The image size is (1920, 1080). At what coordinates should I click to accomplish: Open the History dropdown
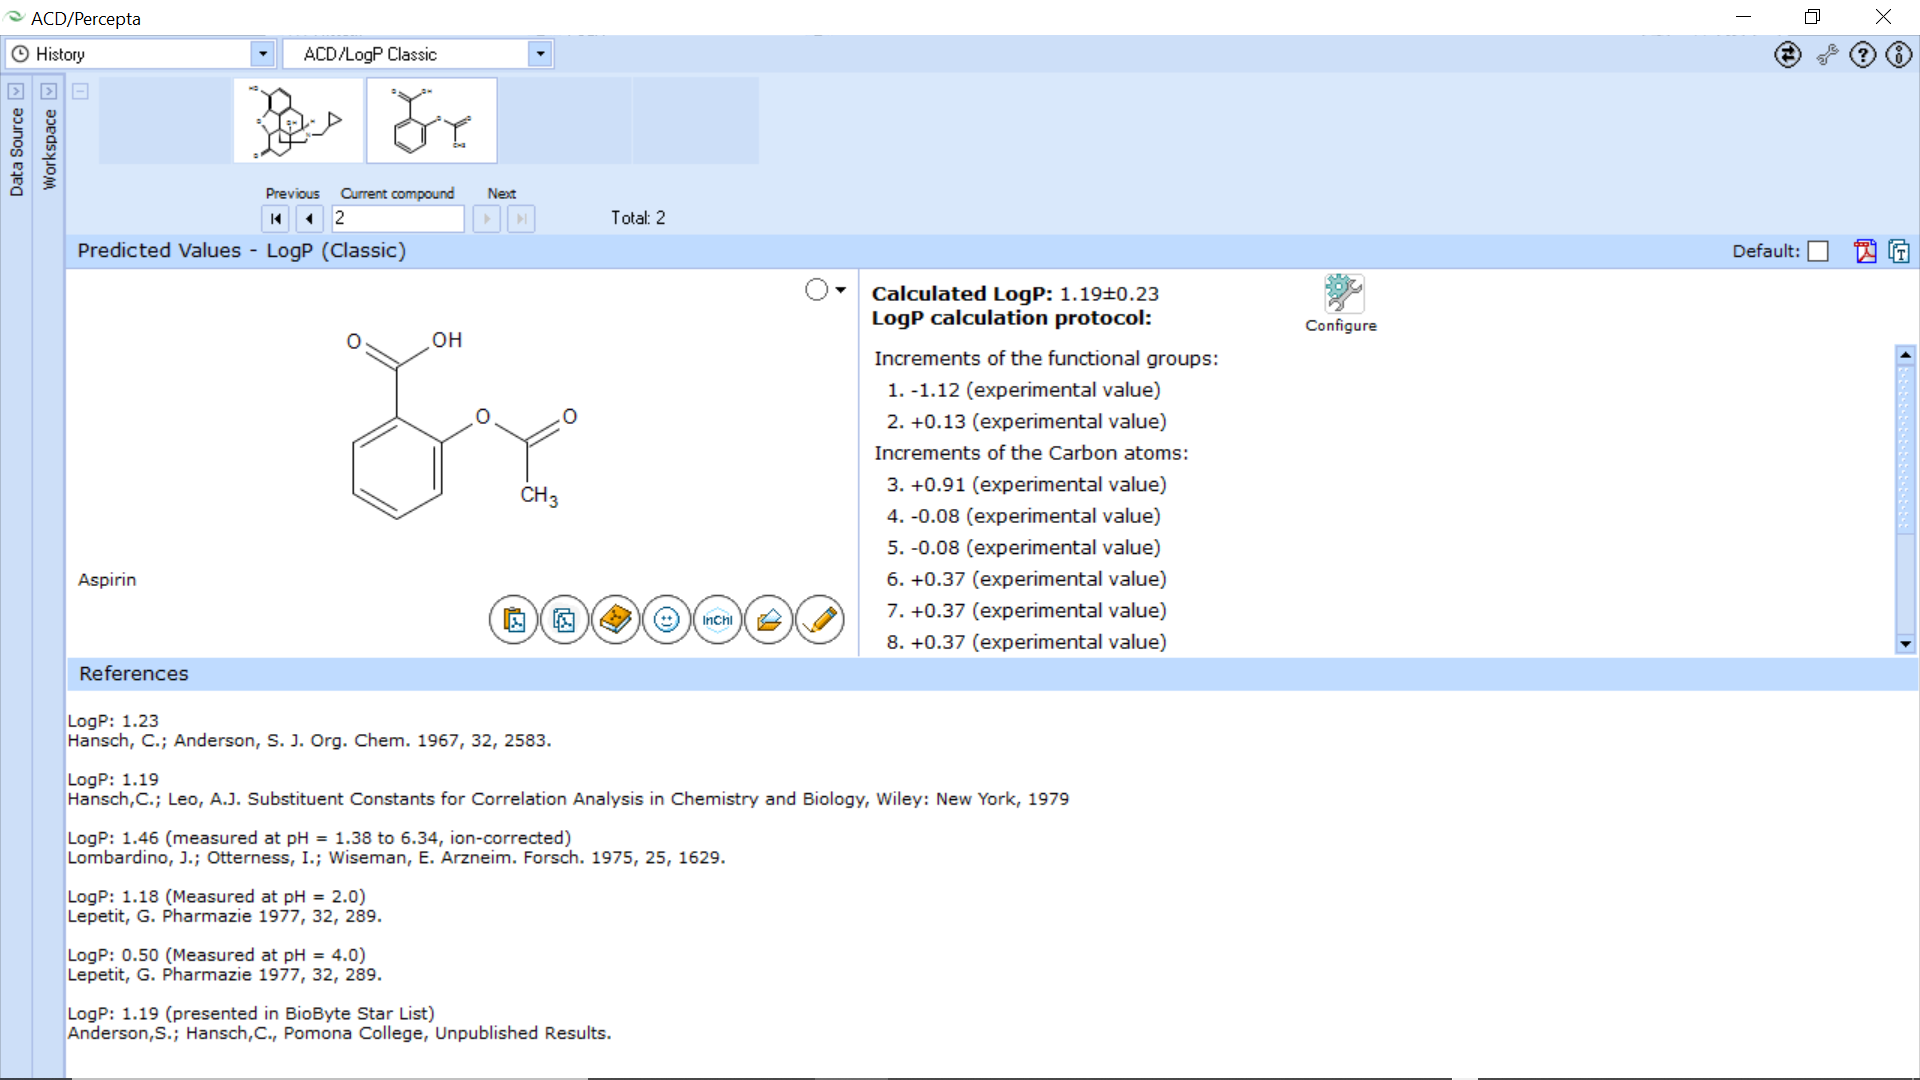click(263, 54)
